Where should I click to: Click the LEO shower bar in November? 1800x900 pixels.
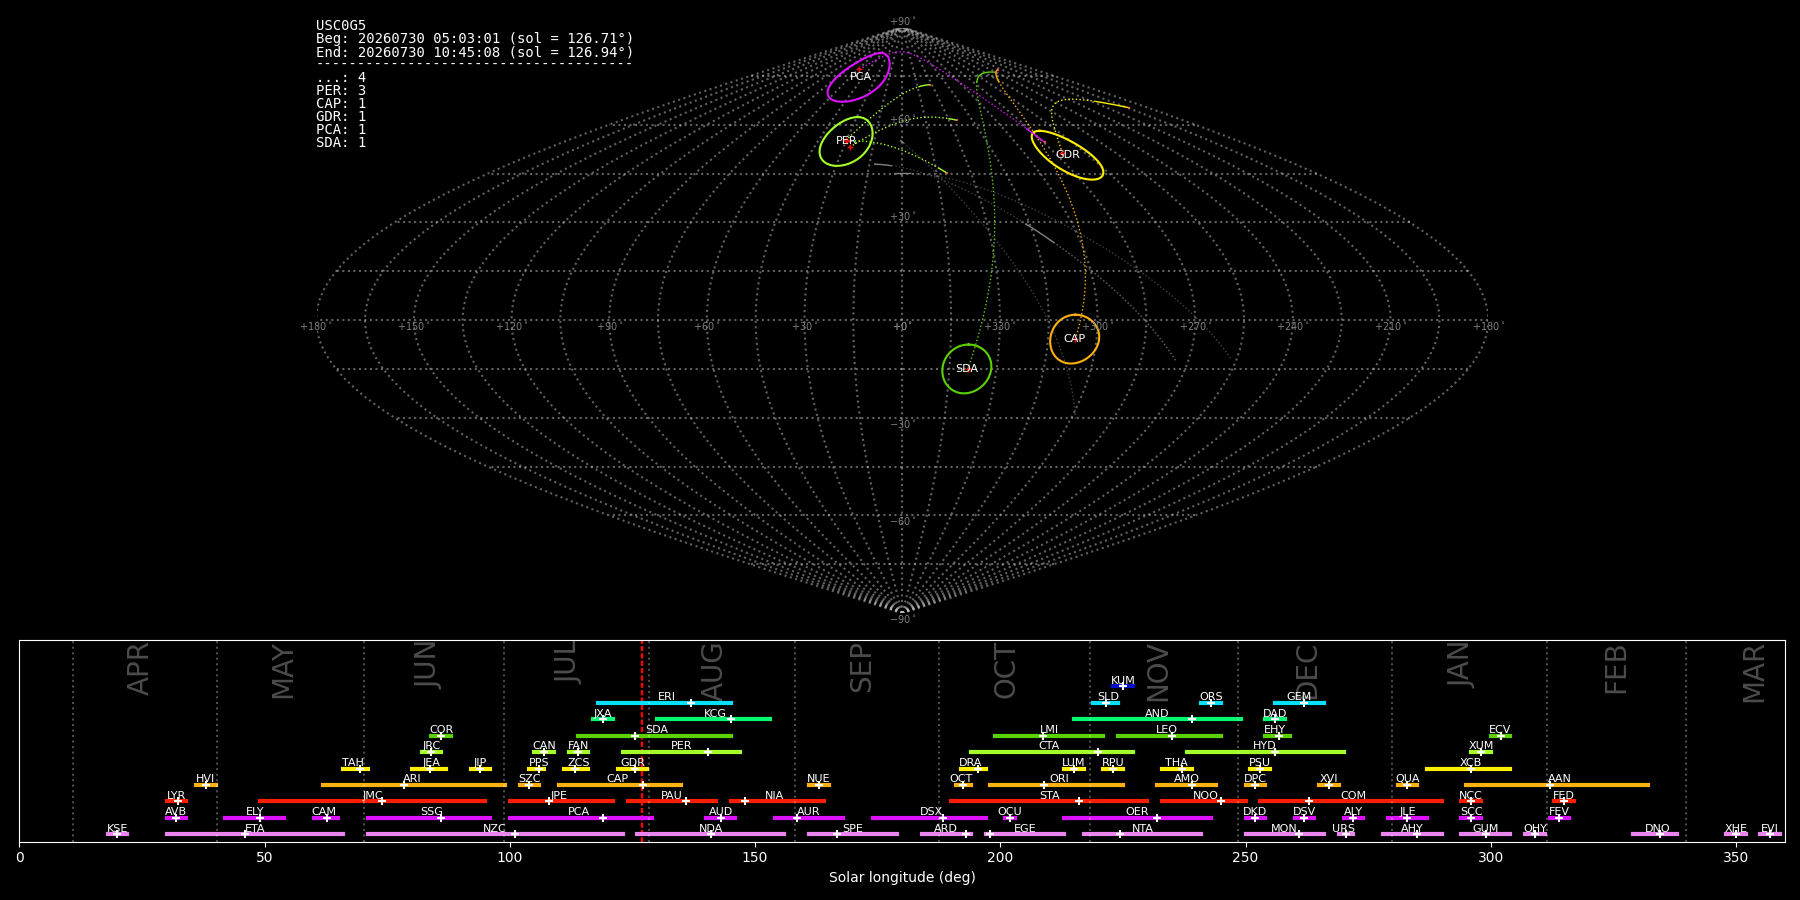tap(1169, 736)
